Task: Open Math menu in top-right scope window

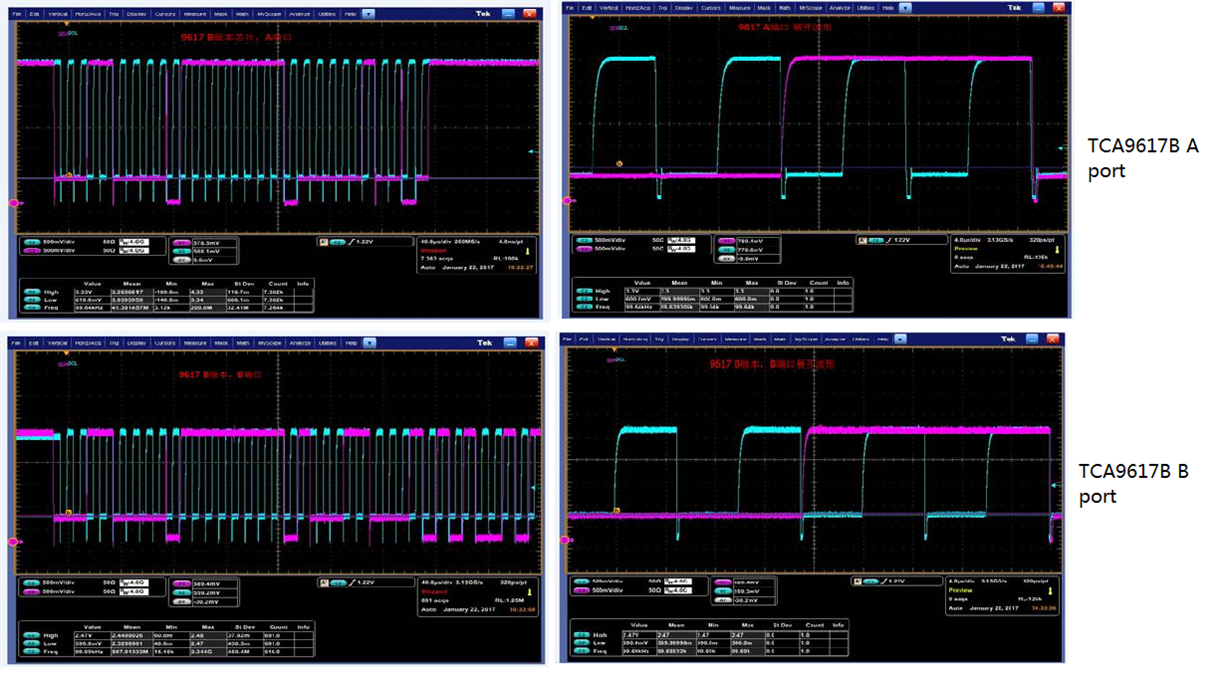Action: [785, 8]
